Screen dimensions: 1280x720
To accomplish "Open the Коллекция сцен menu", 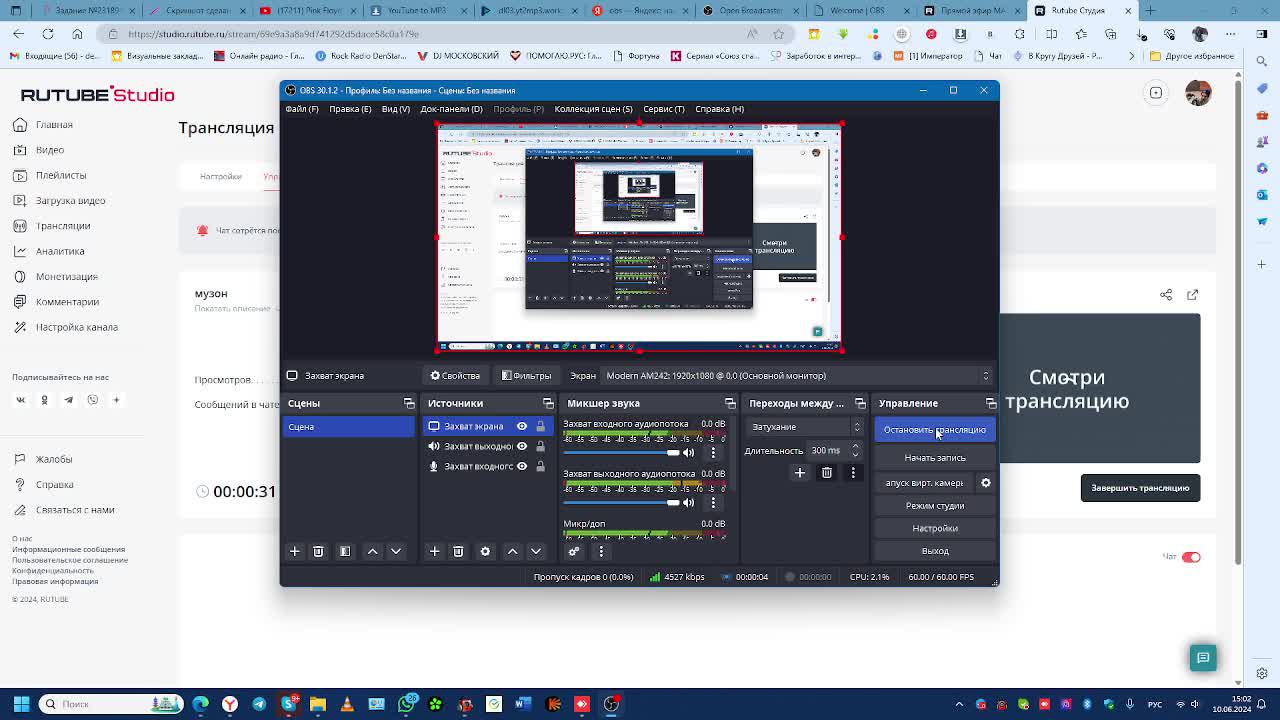I will coord(593,109).
